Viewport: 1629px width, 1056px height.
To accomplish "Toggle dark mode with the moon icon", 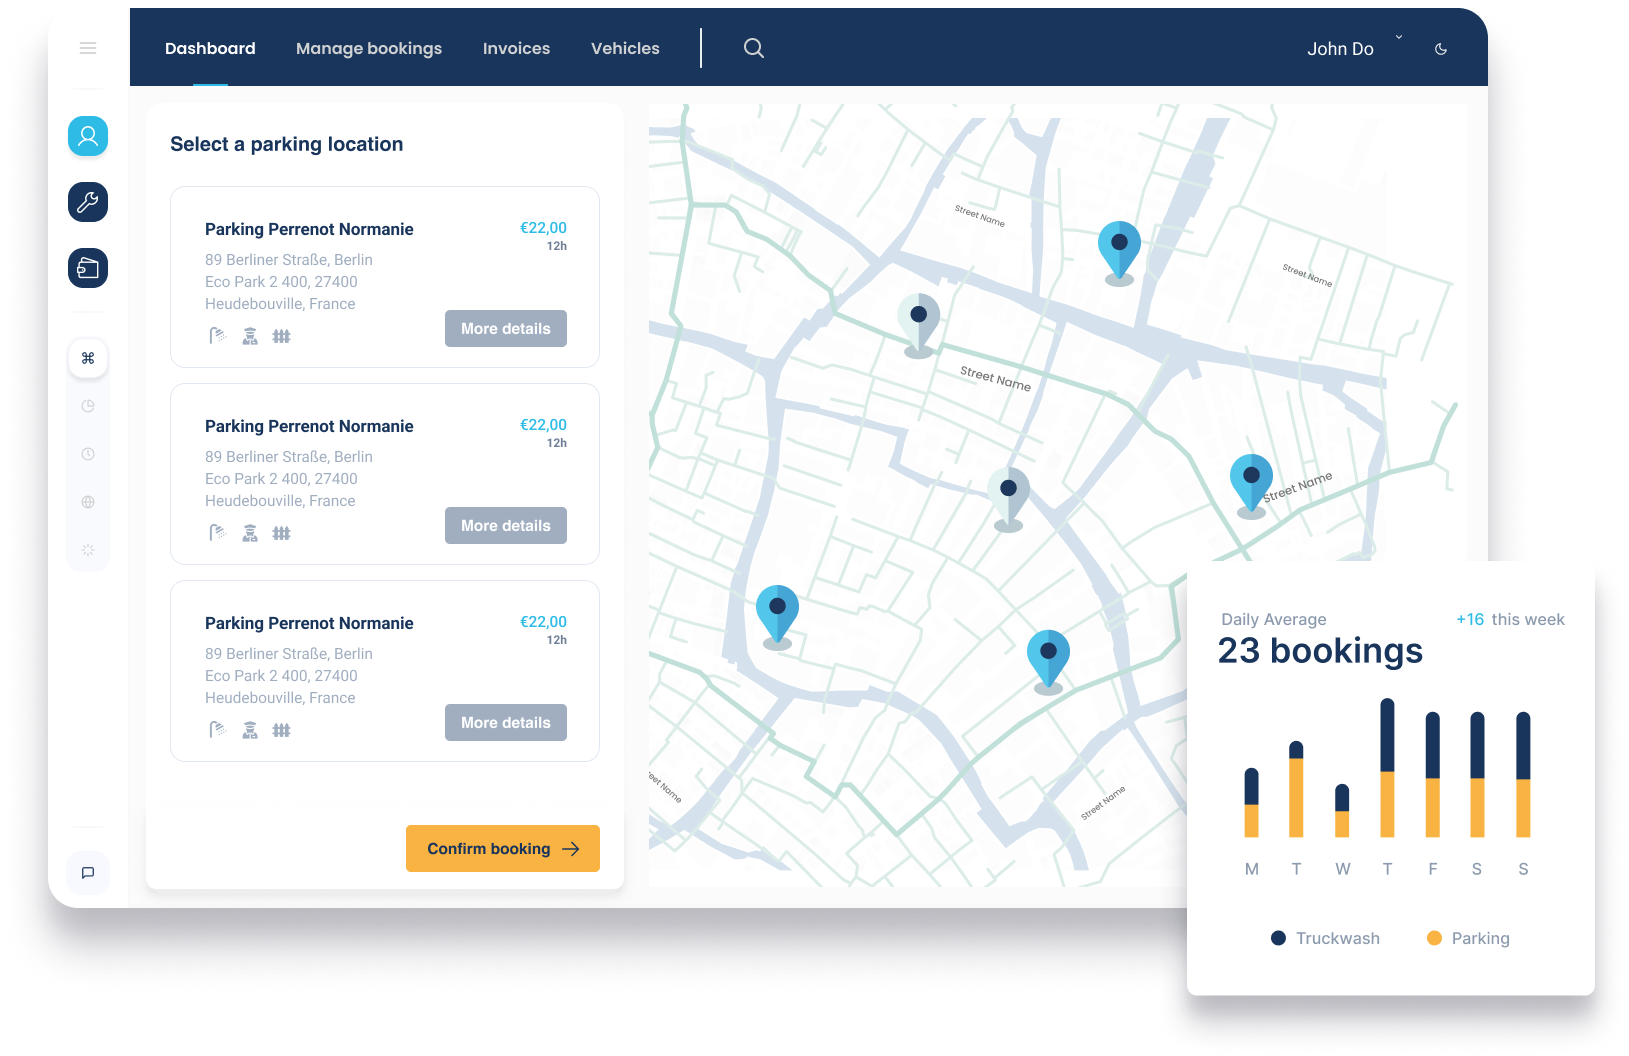I will pyautogui.click(x=1441, y=49).
